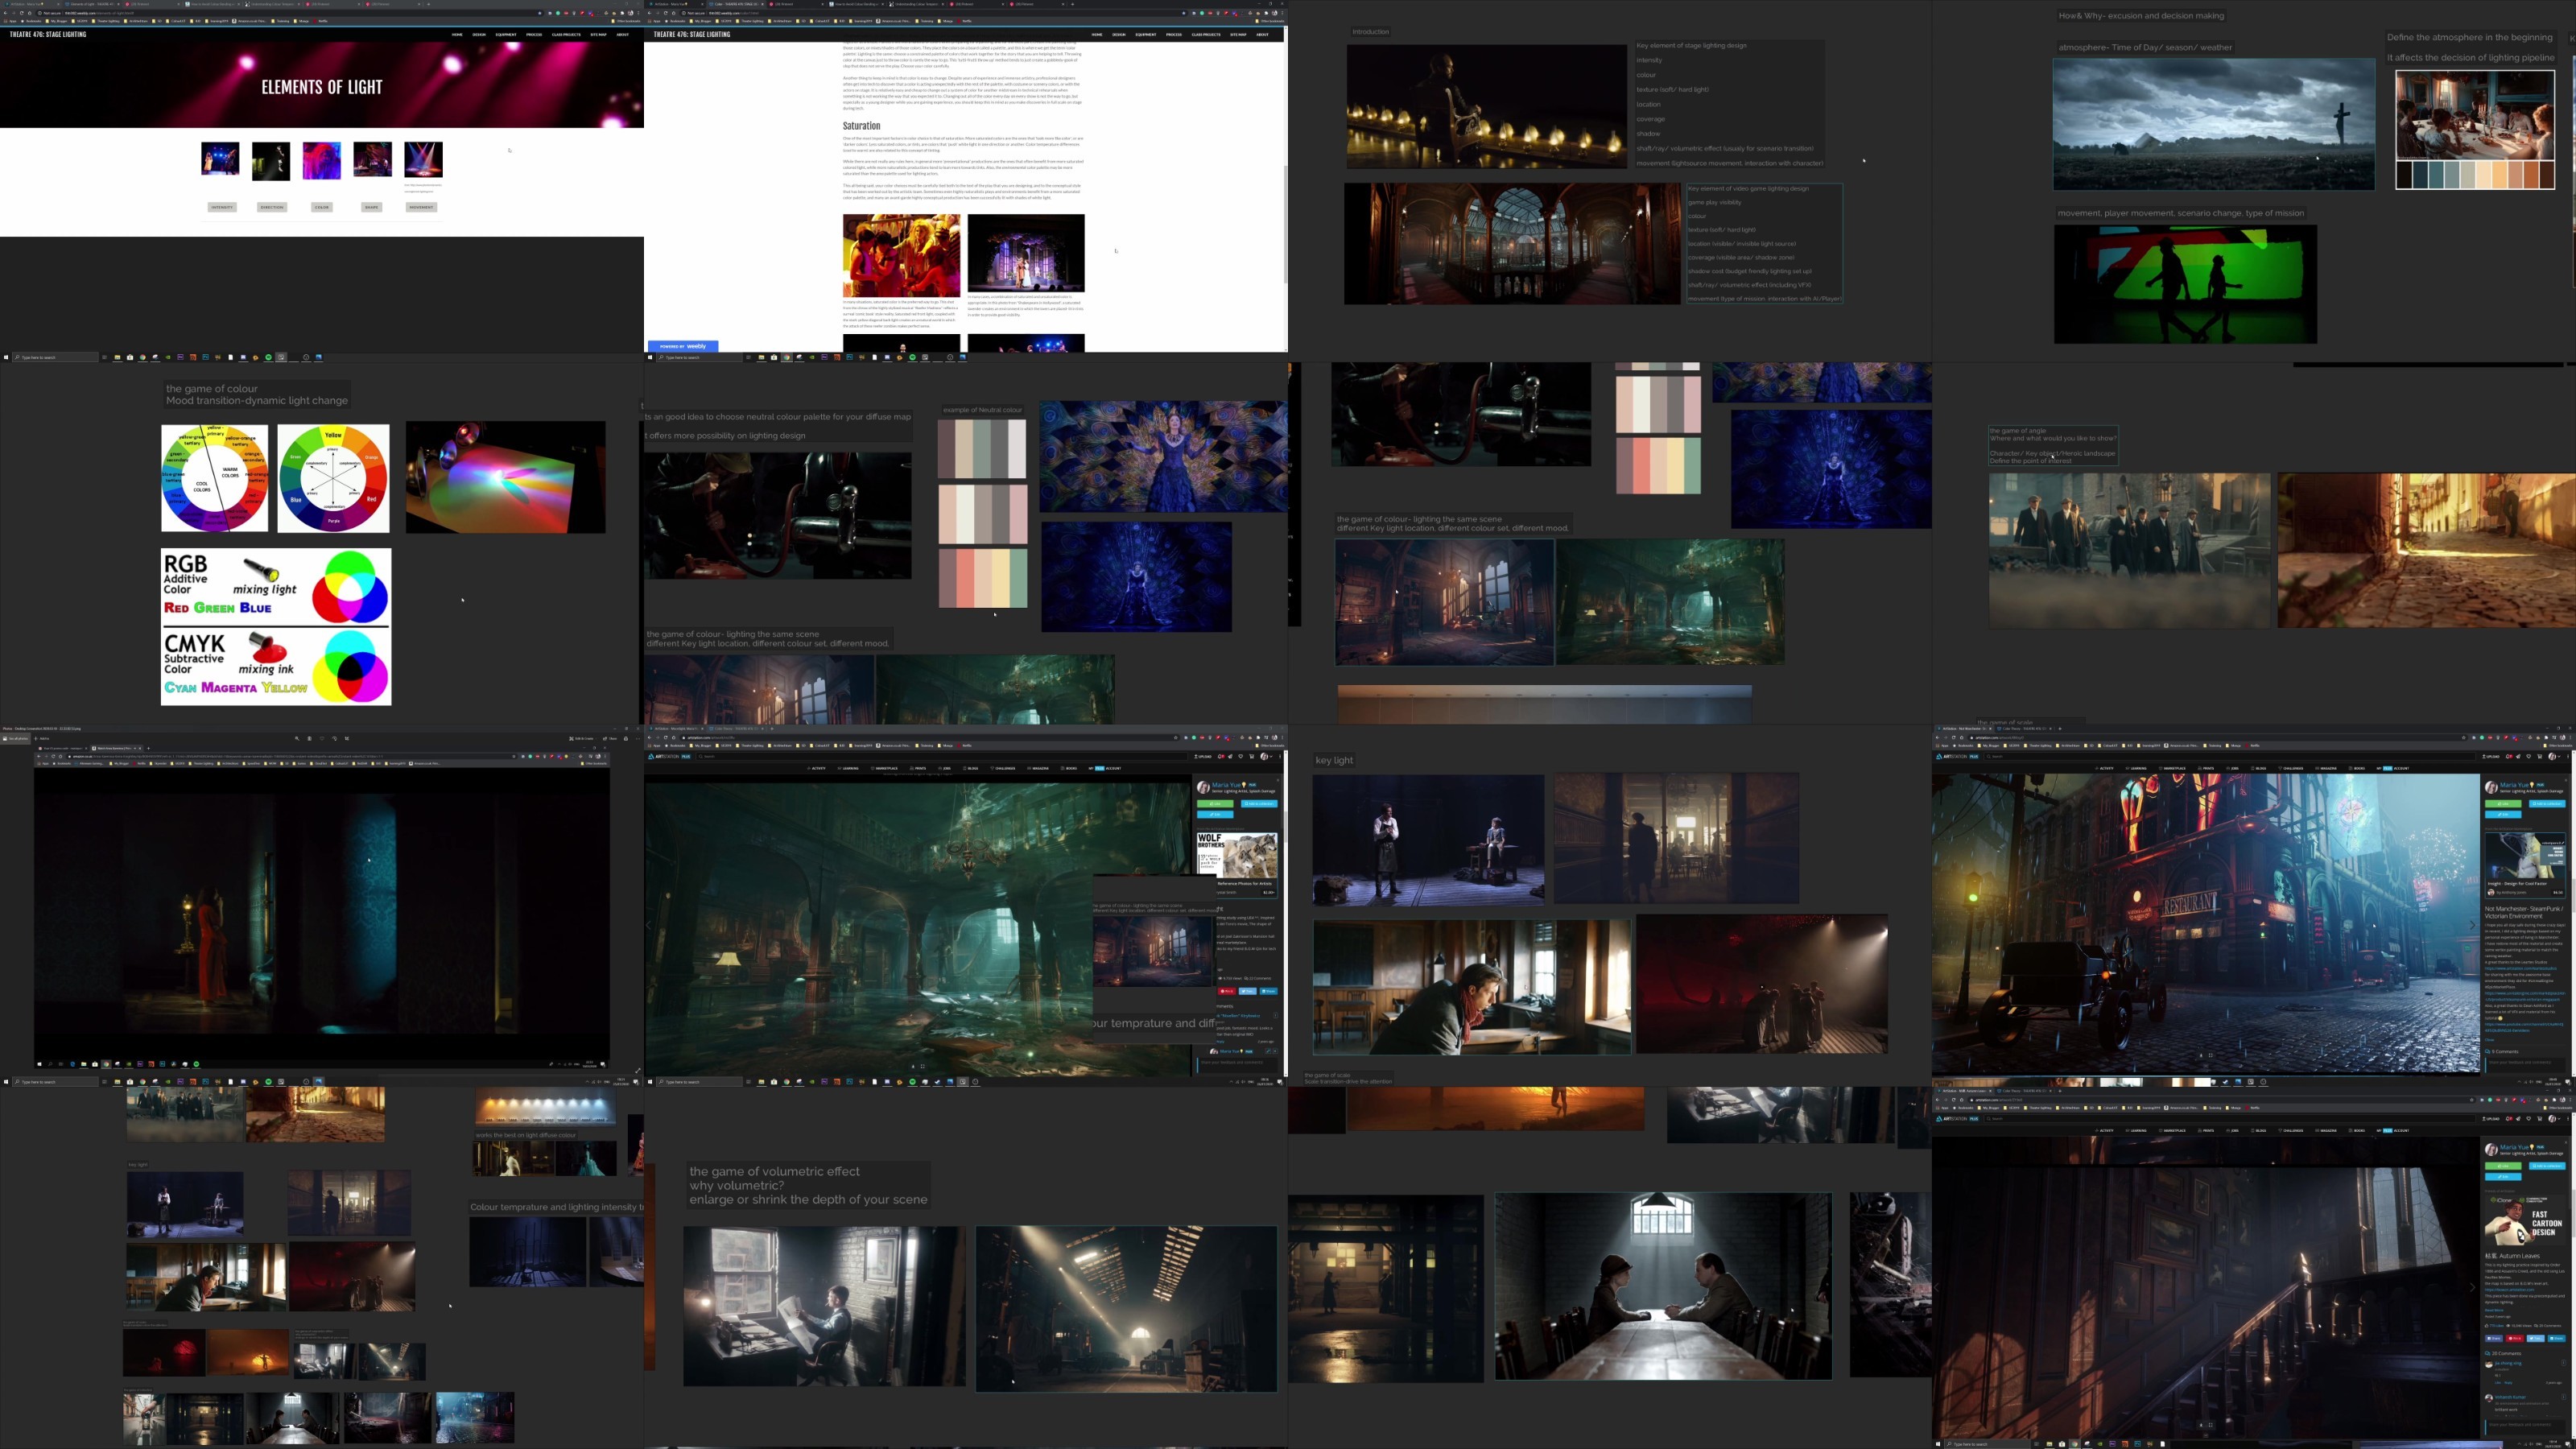2576x1449 pixels.
Task: Click Edit on the Not Manchester artwork page
Action: 2503,814
